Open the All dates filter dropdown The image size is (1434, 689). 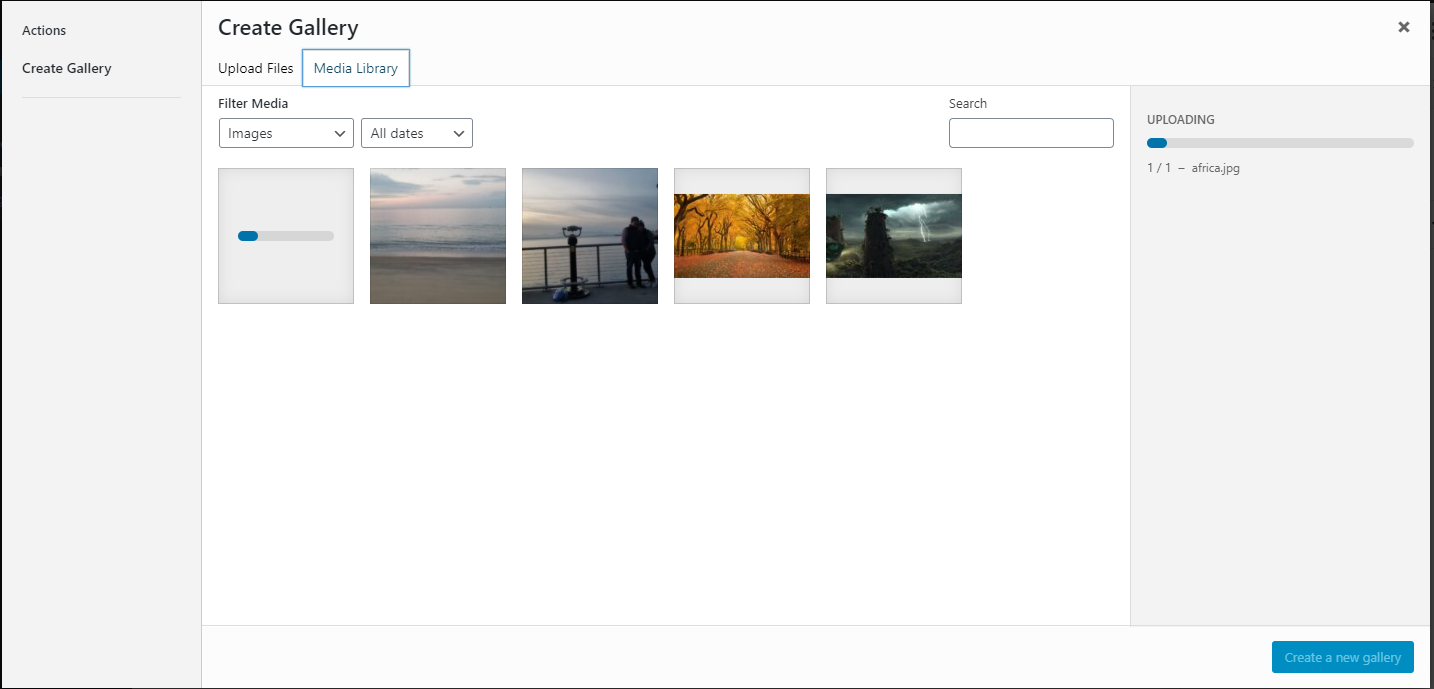(x=417, y=133)
